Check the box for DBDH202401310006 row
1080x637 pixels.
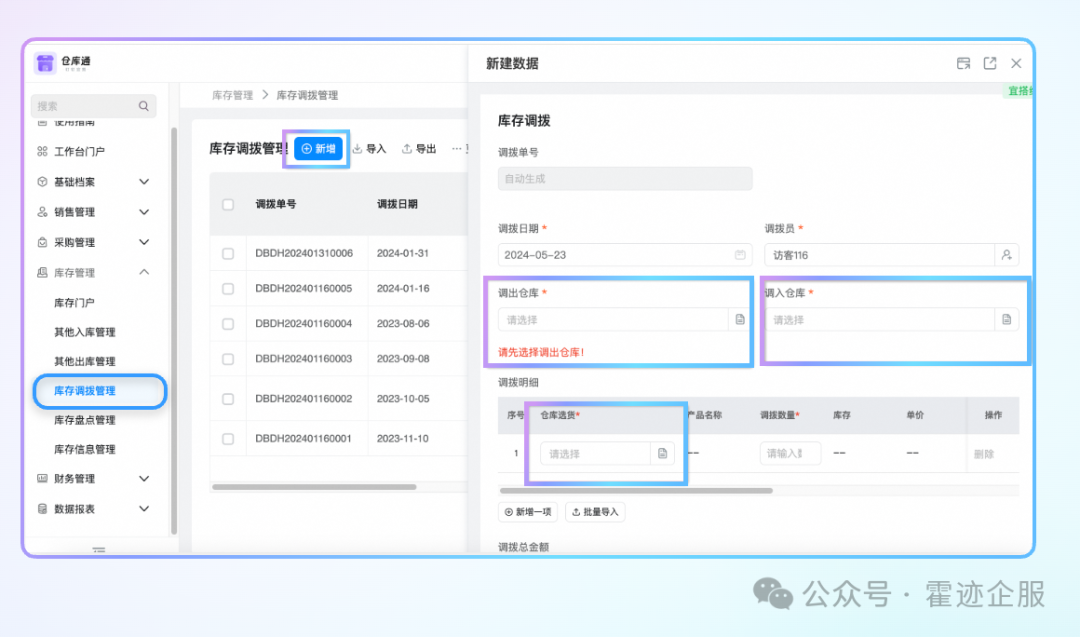tap(228, 253)
